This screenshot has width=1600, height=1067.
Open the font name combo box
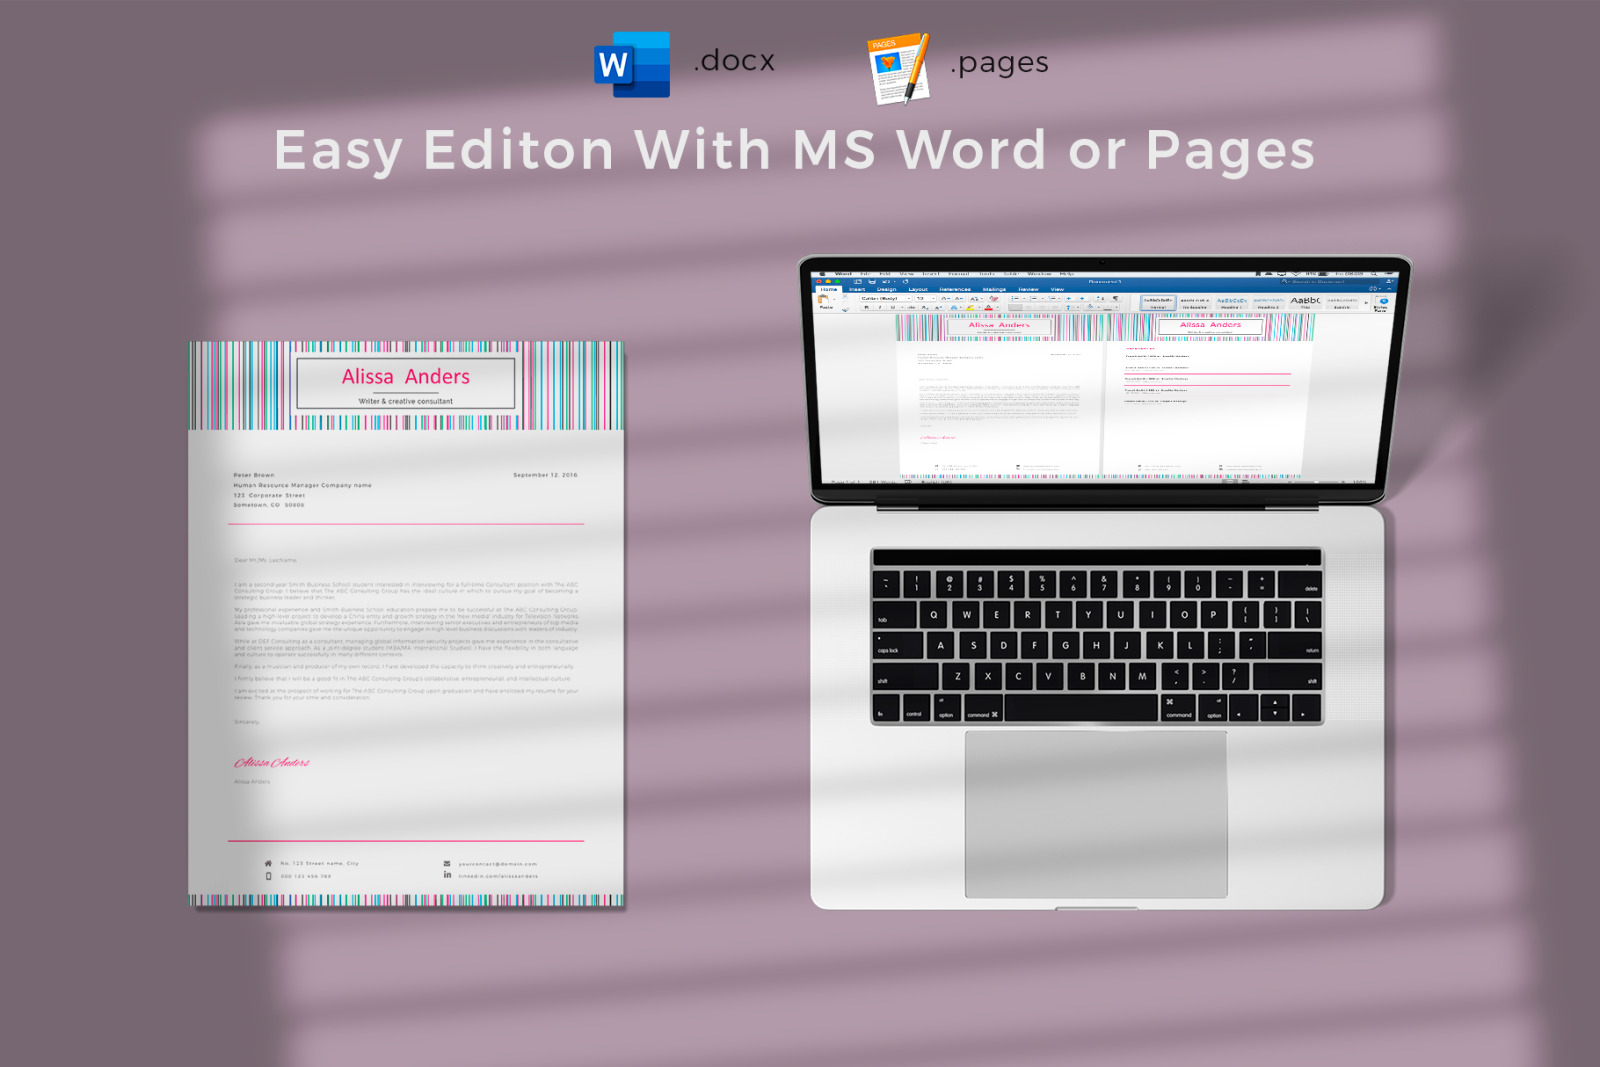pos(885,298)
